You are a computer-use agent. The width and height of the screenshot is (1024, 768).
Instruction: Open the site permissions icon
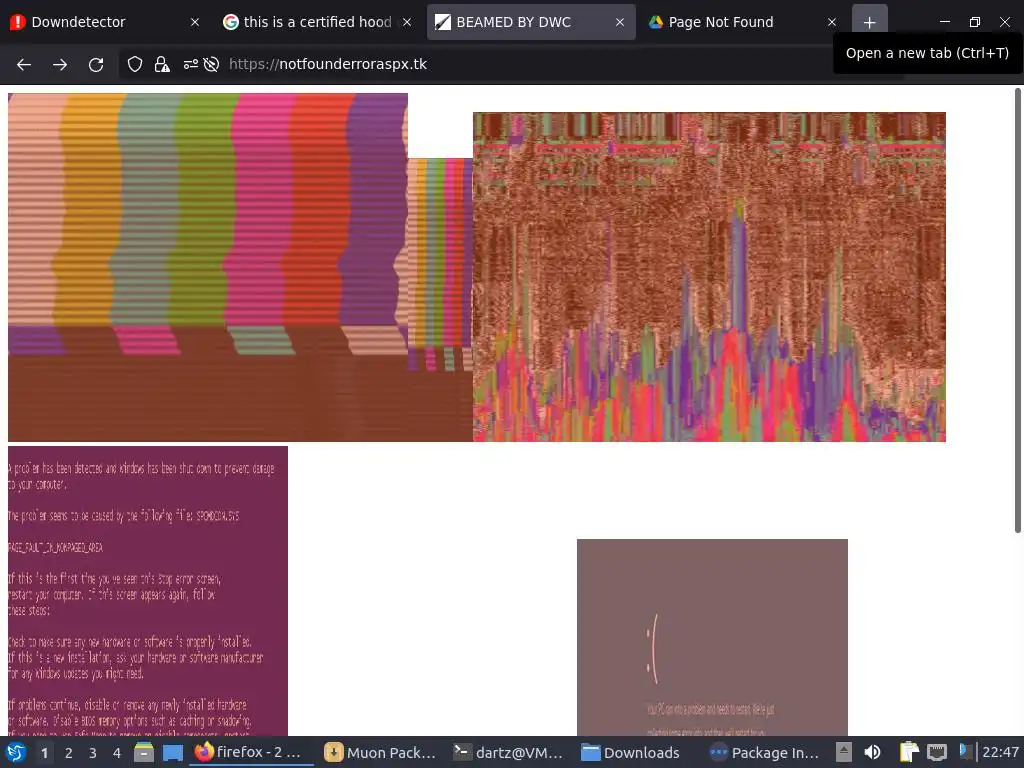[190, 64]
